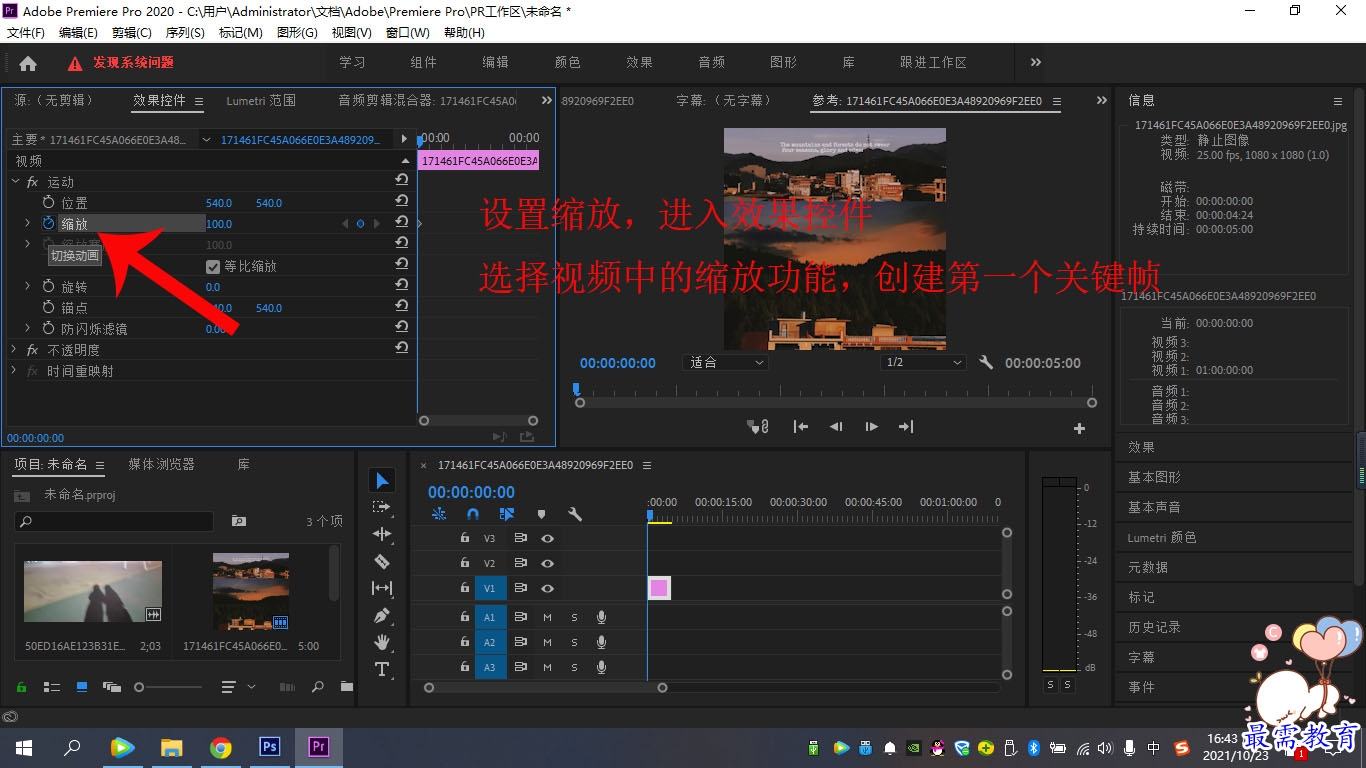
Task: Collapse the Motion effect group
Action: (x=15, y=182)
